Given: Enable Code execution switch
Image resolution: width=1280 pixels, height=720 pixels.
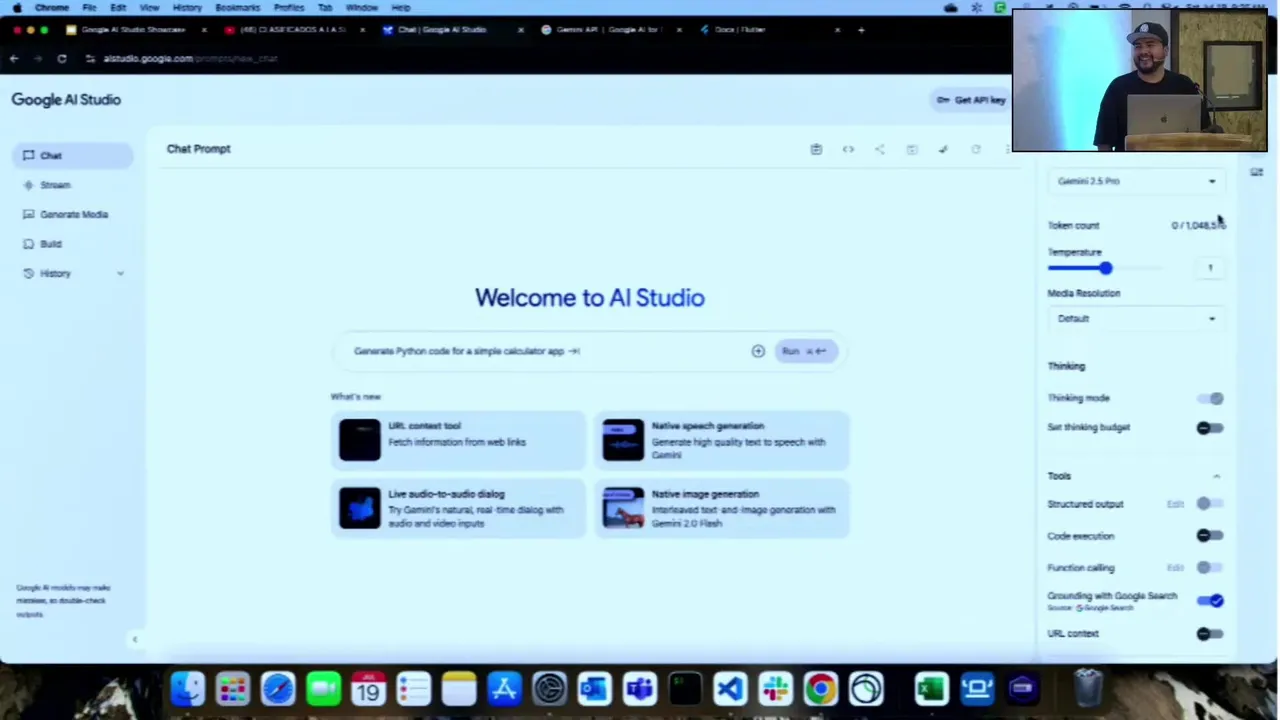Looking at the screenshot, I should [1210, 536].
